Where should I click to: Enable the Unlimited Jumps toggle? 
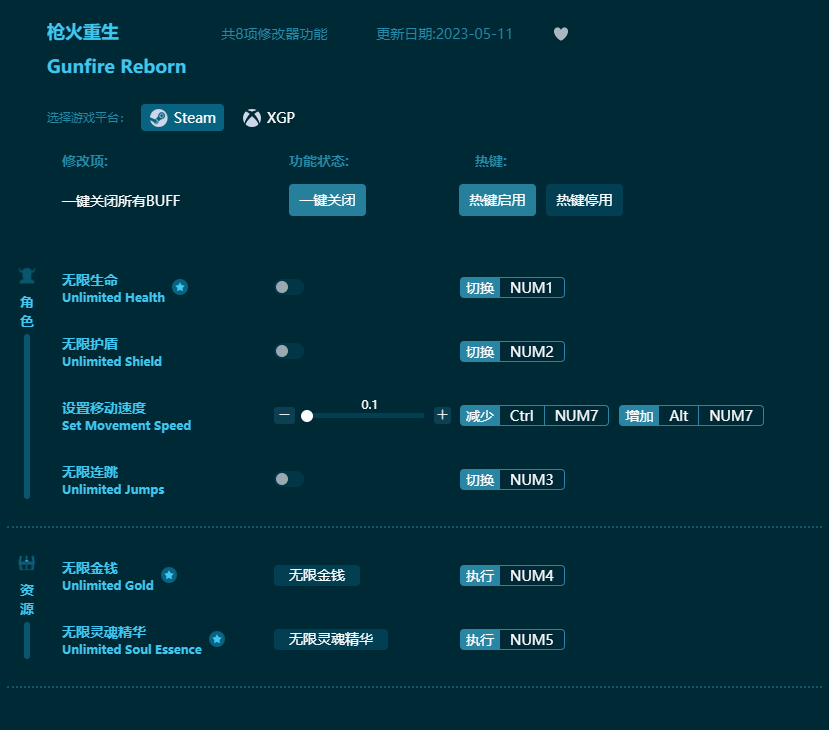[289, 479]
